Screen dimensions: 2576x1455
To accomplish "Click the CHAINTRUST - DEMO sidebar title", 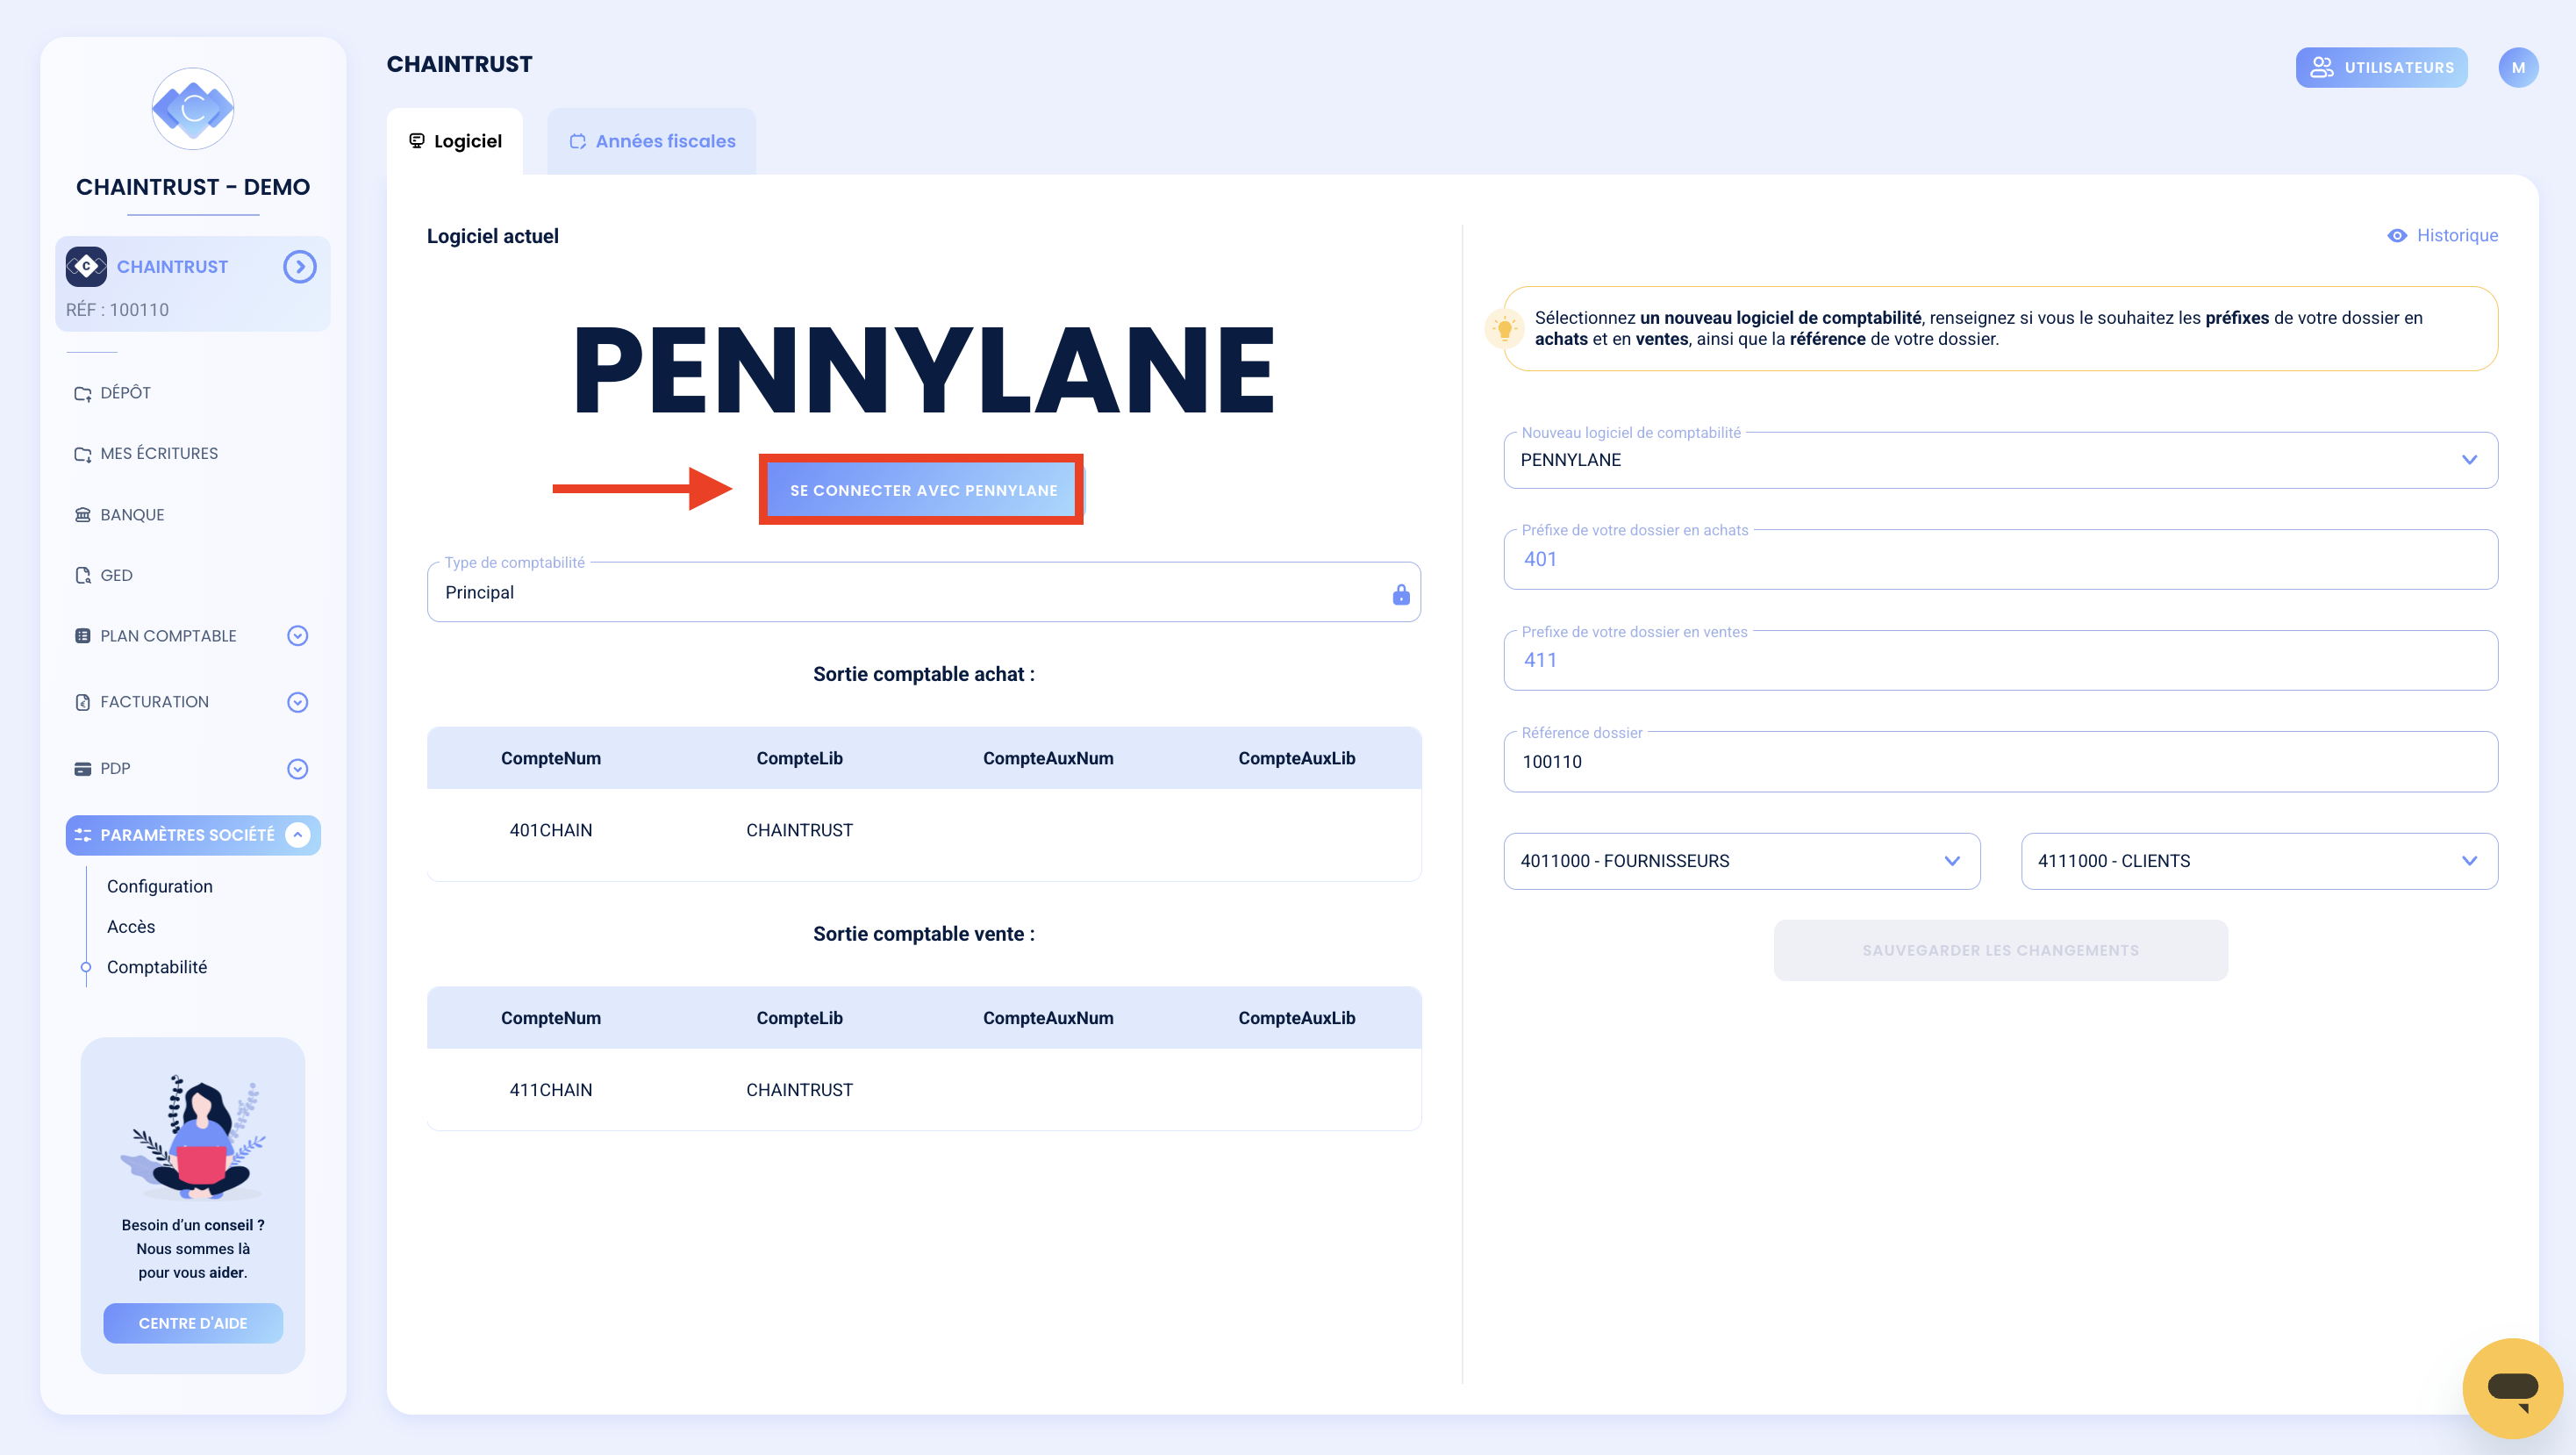I will (193, 187).
